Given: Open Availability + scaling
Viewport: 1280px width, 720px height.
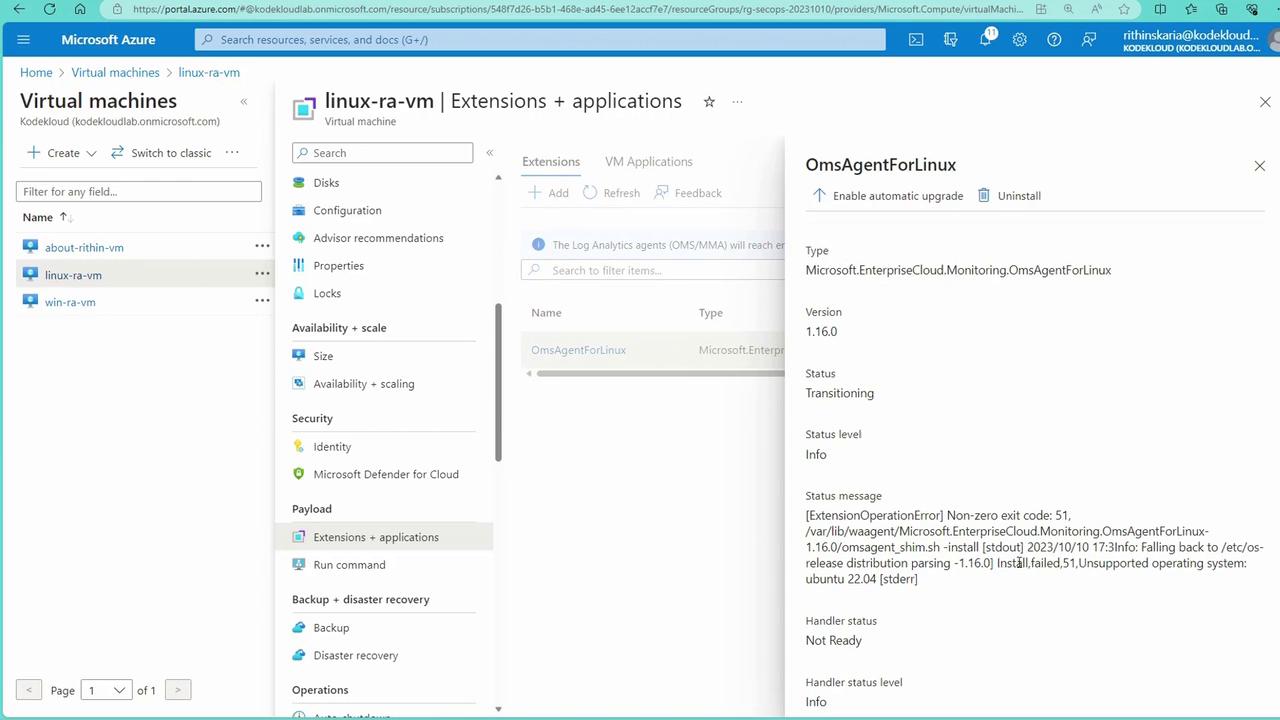Looking at the screenshot, I should [x=363, y=384].
